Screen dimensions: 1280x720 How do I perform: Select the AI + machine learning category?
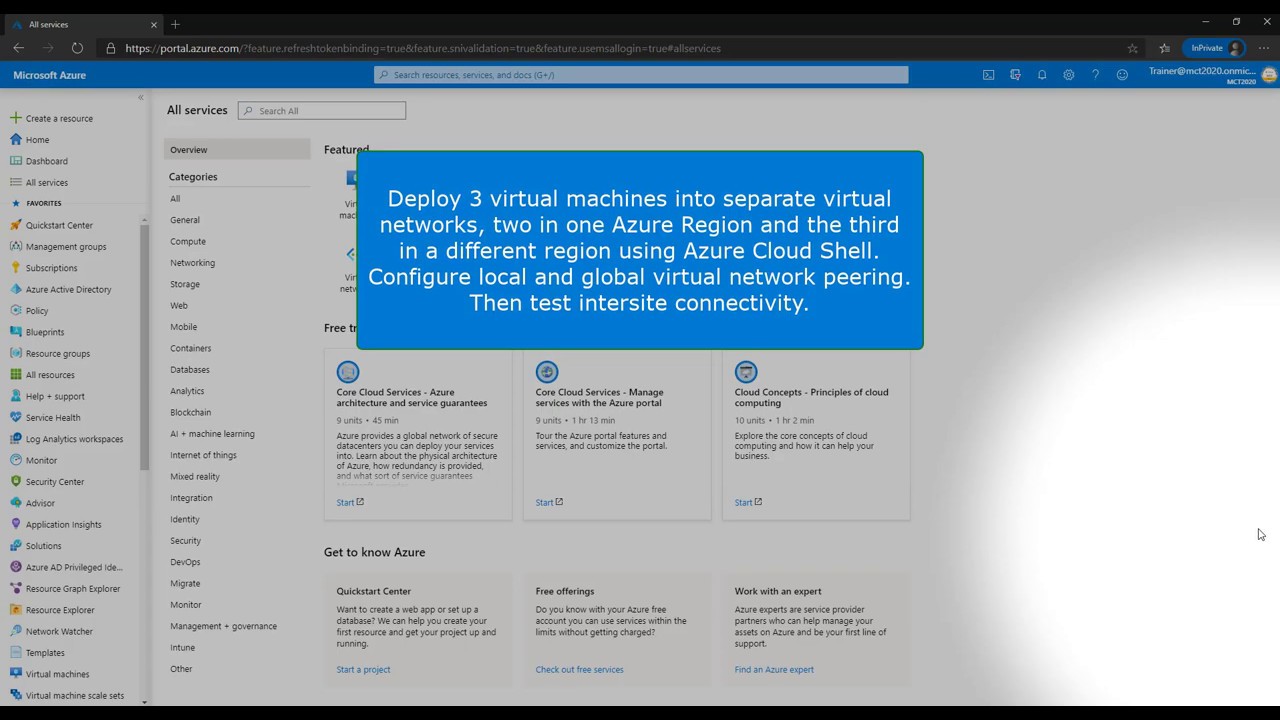coord(212,434)
